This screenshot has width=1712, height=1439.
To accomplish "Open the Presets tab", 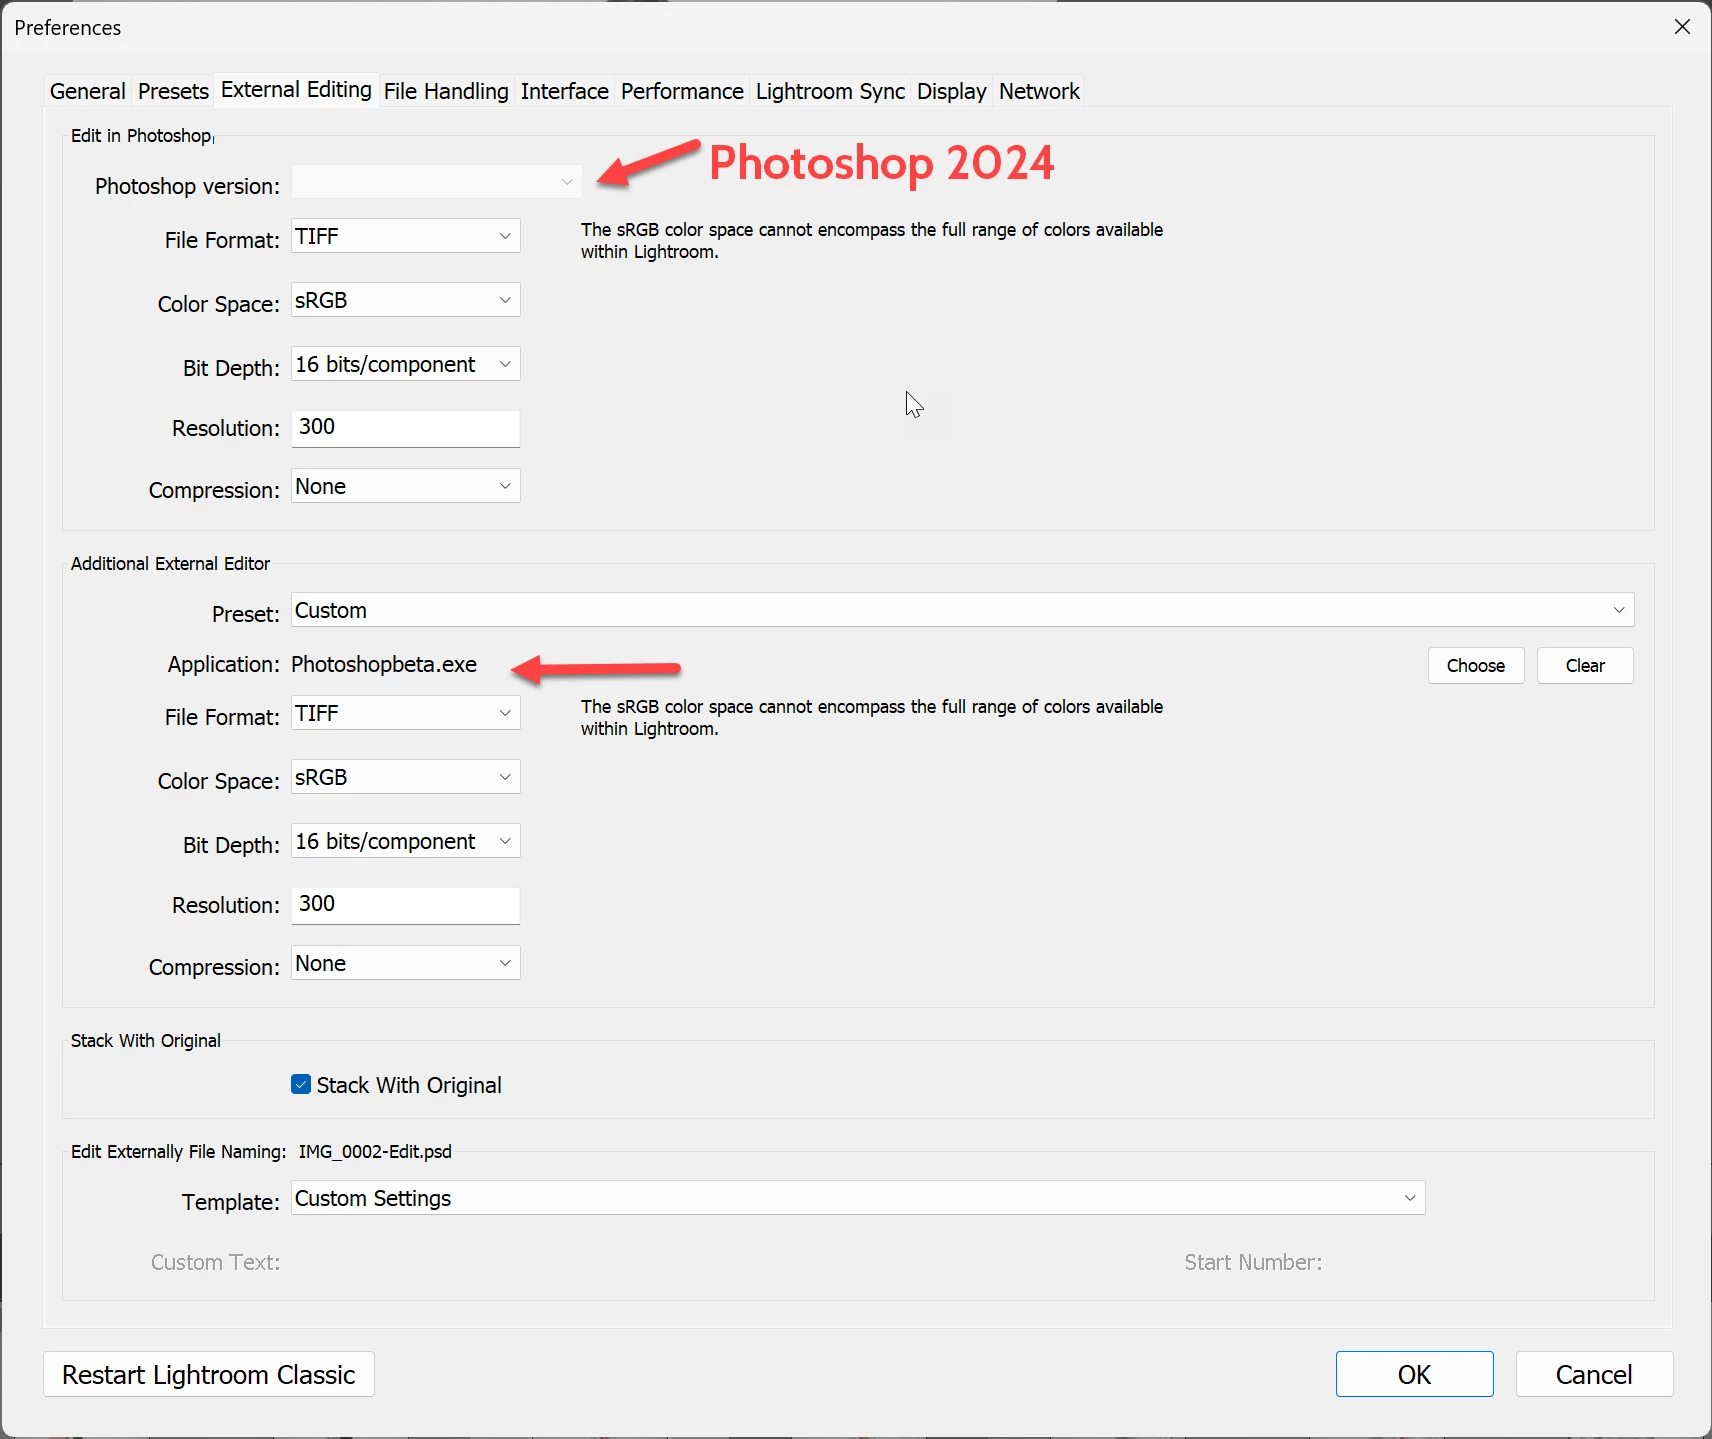I will pyautogui.click(x=173, y=91).
